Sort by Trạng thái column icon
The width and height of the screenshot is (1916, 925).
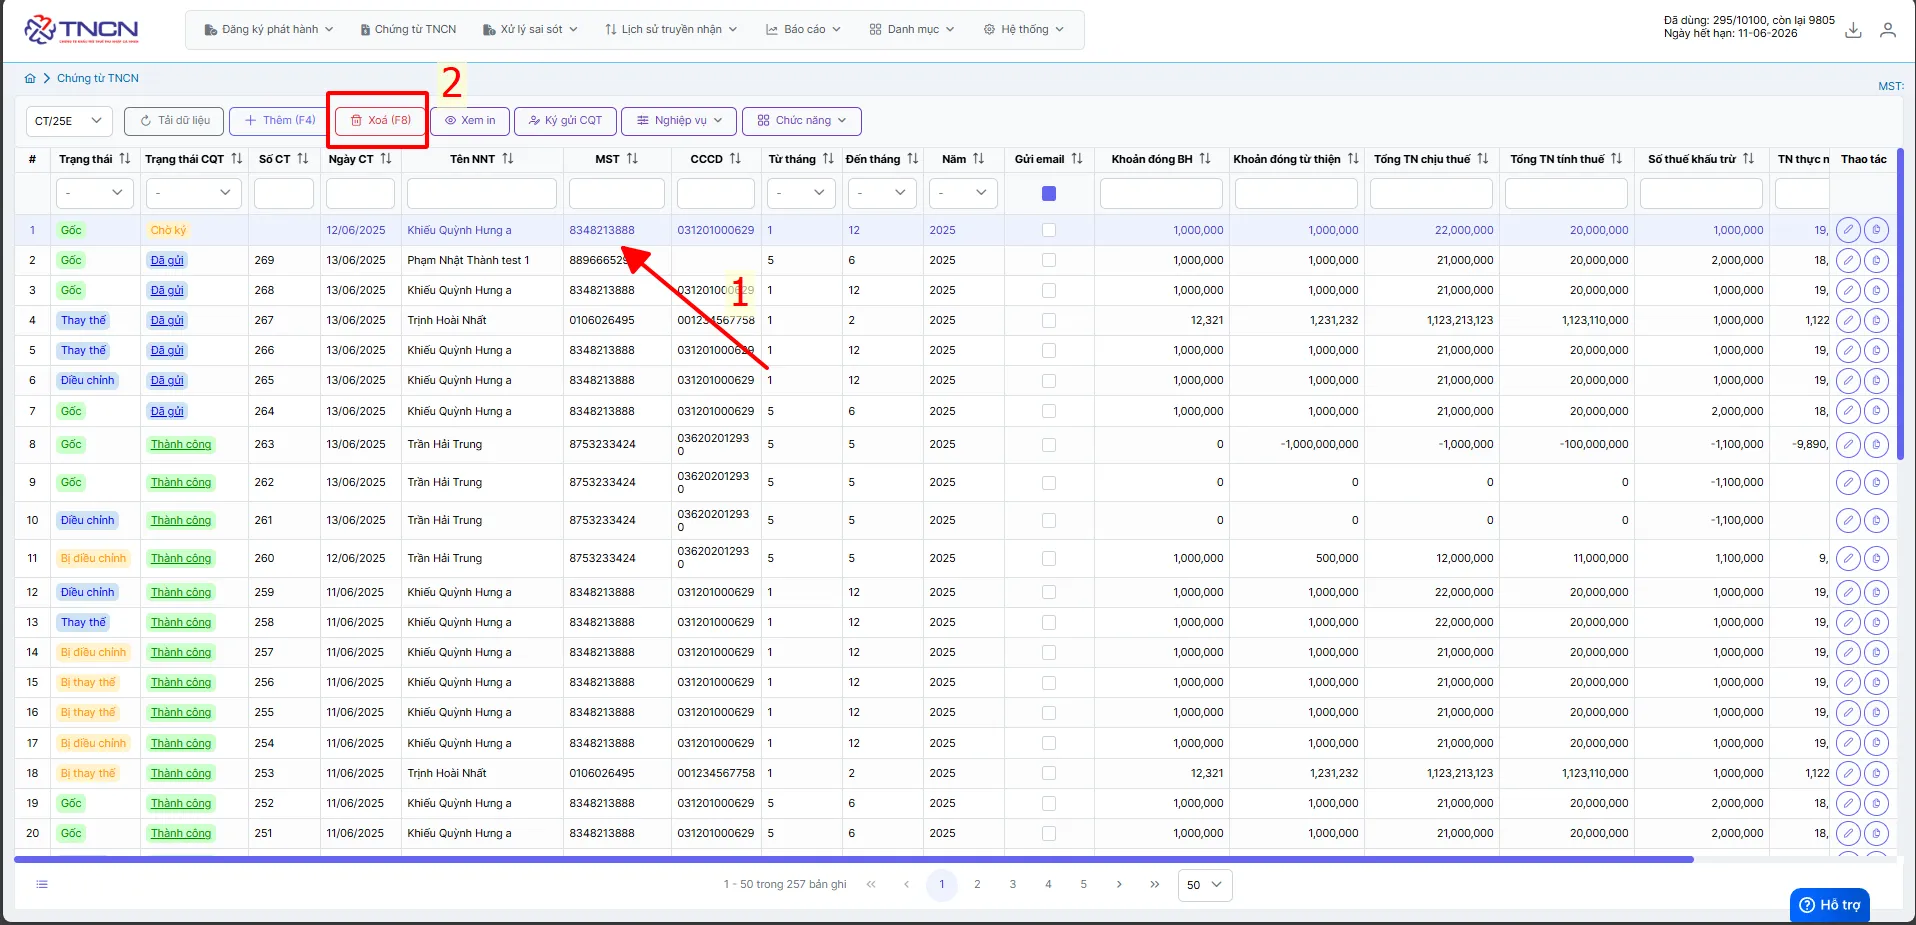pos(125,159)
